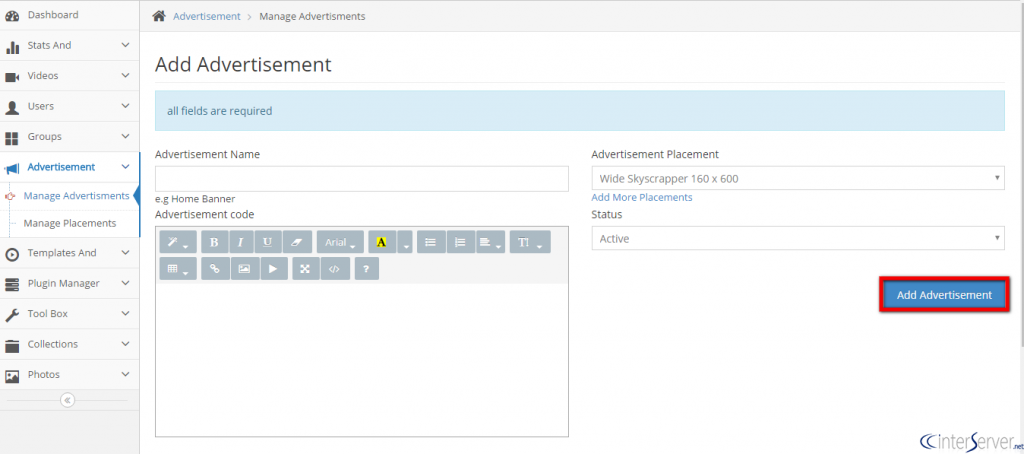Click the Dashboard gauge icon
Screen dimensions: 1024x454
12,16
